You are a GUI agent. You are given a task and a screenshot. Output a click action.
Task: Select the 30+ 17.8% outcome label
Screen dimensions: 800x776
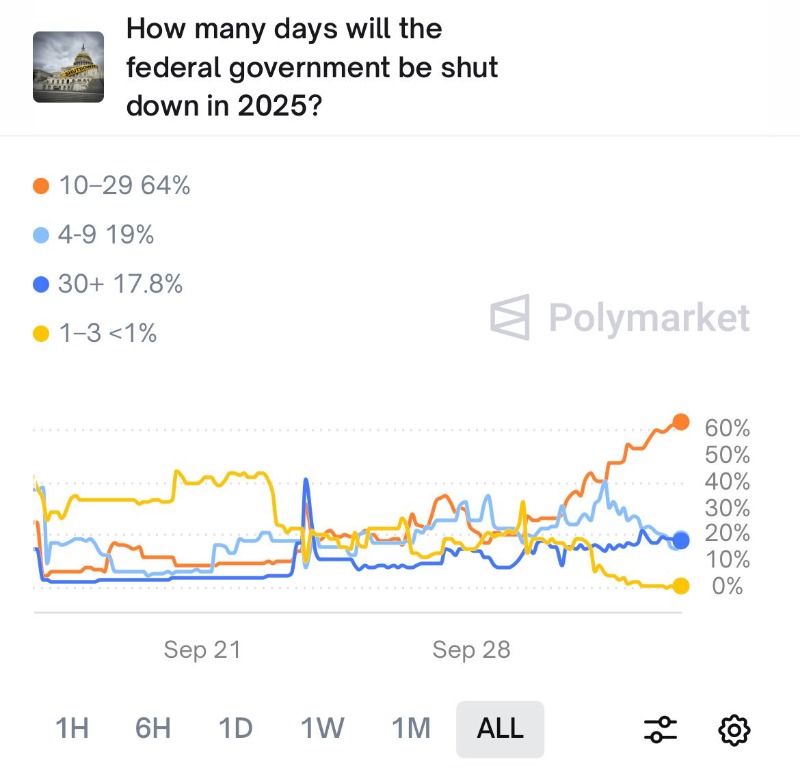click(x=120, y=285)
